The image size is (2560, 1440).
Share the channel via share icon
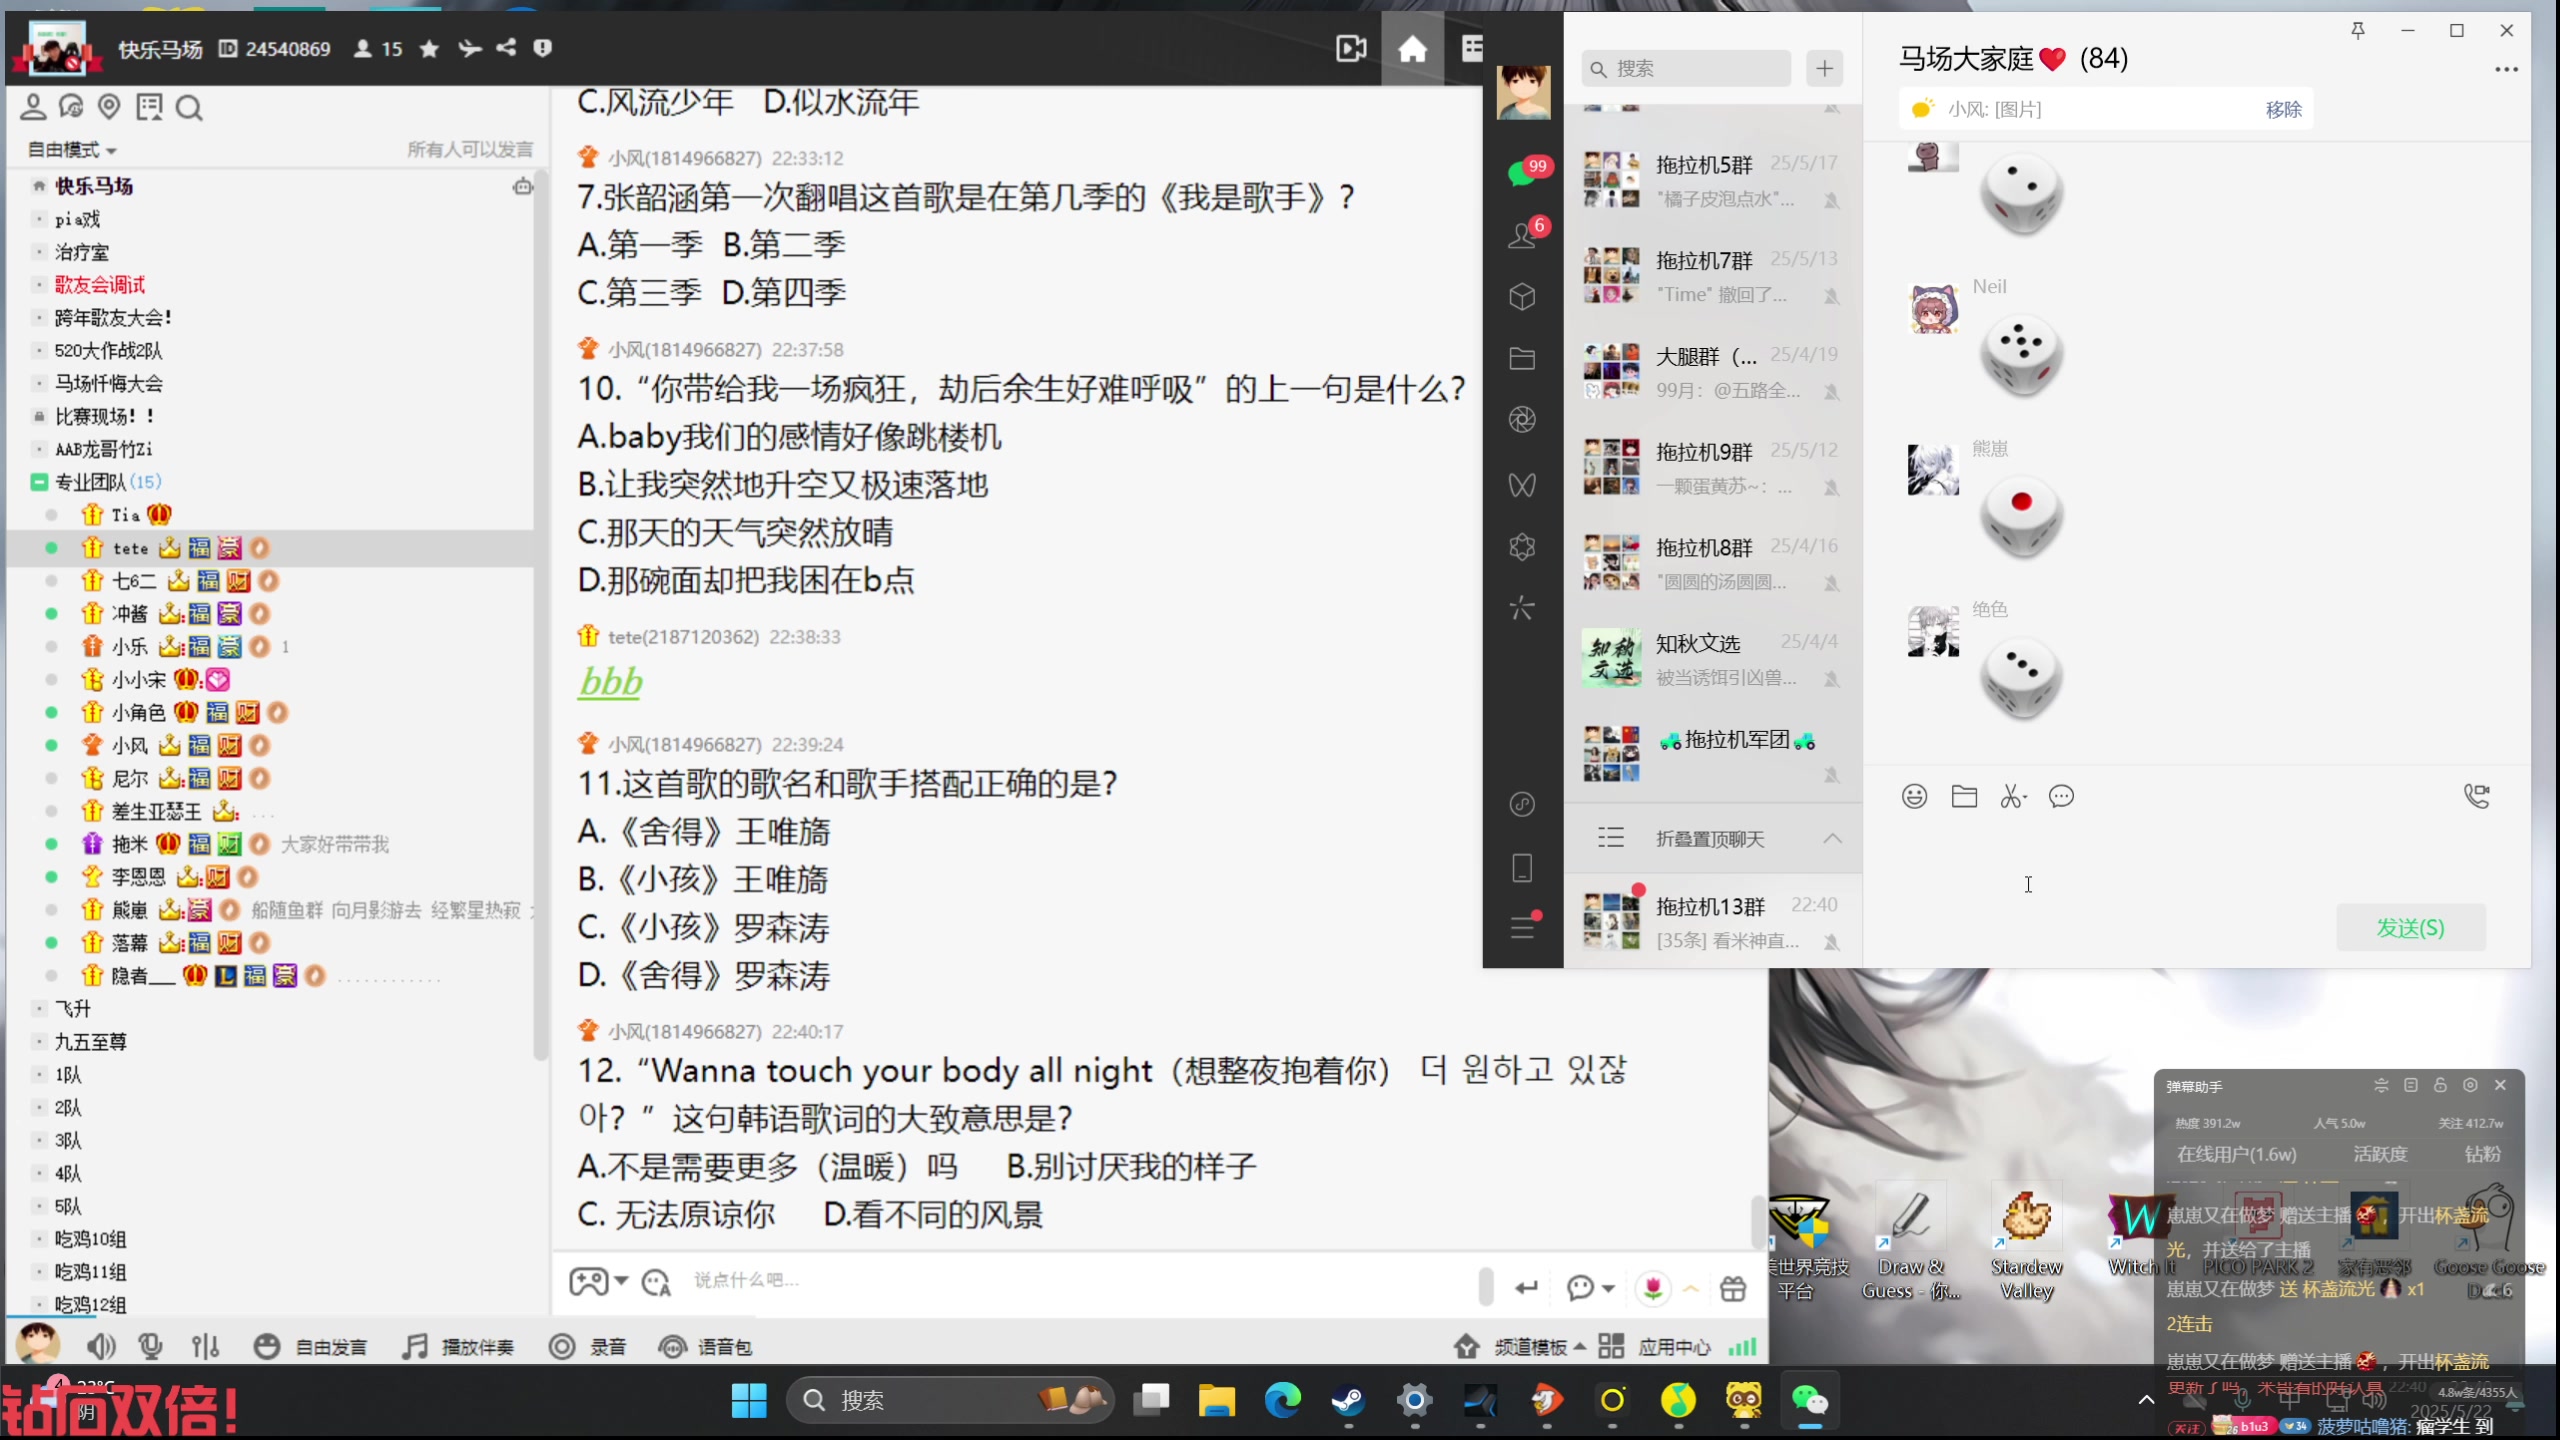click(x=506, y=47)
